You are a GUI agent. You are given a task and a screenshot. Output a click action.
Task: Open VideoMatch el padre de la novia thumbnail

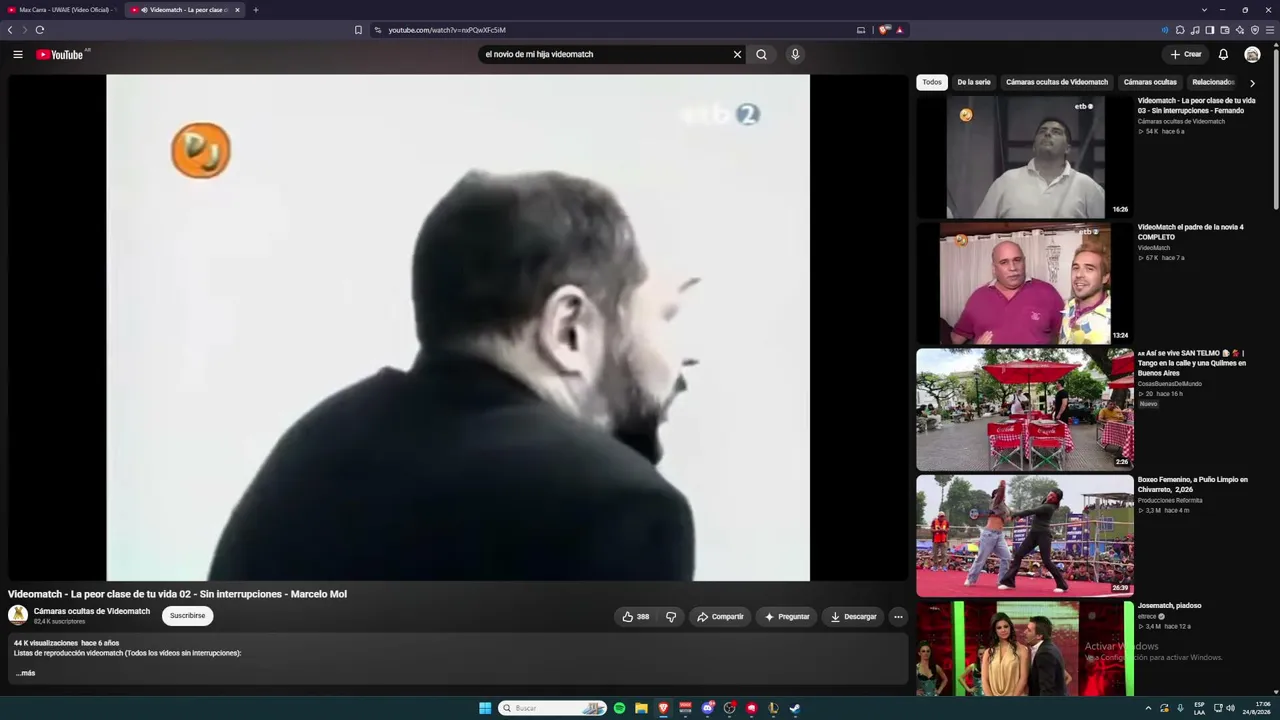pos(1025,283)
